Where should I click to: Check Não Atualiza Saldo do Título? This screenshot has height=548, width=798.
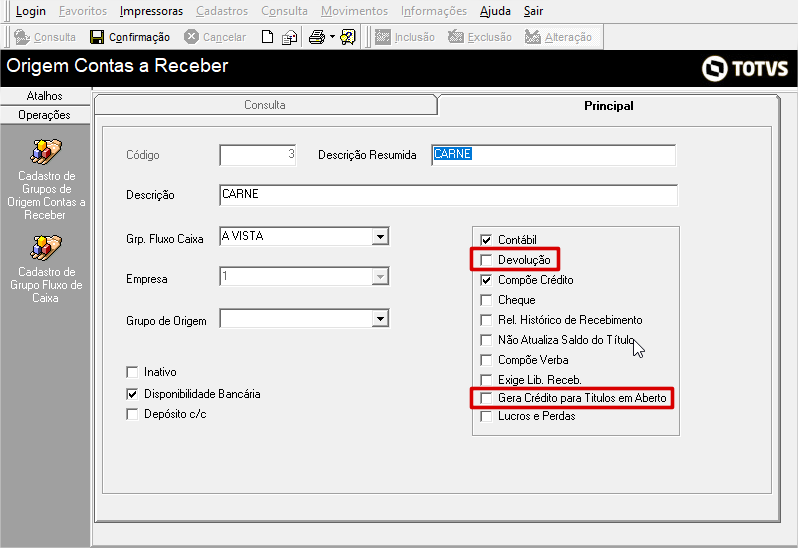coord(486,340)
